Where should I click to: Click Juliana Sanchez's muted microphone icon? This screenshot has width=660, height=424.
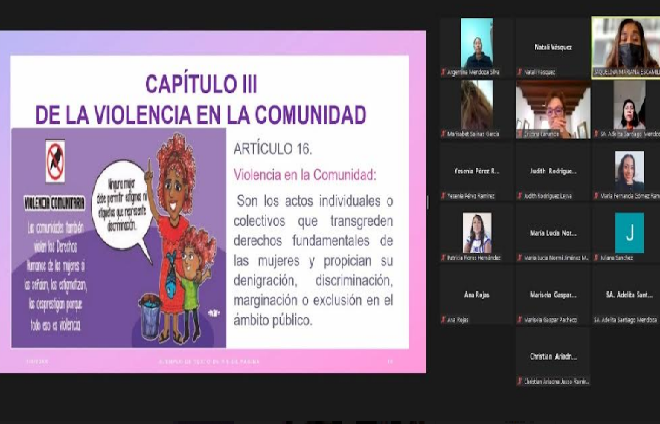pos(596,258)
